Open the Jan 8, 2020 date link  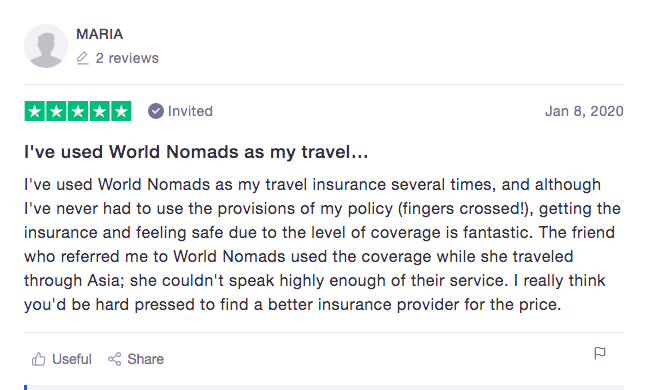[584, 111]
